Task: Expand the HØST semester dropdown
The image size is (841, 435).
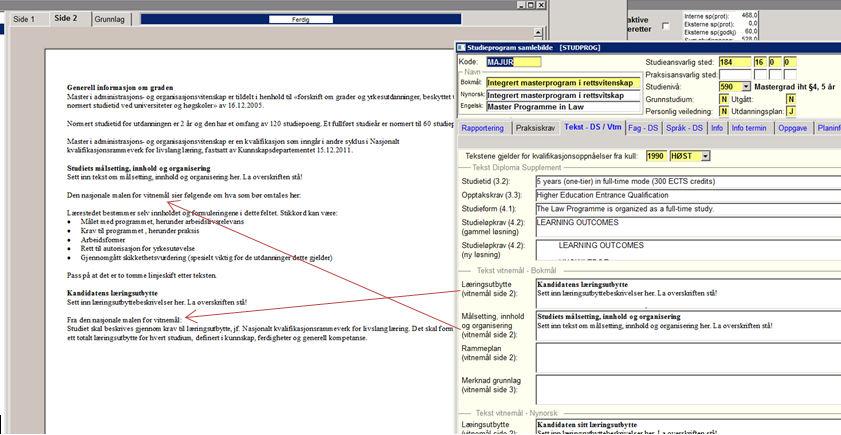Action: click(x=707, y=156)
